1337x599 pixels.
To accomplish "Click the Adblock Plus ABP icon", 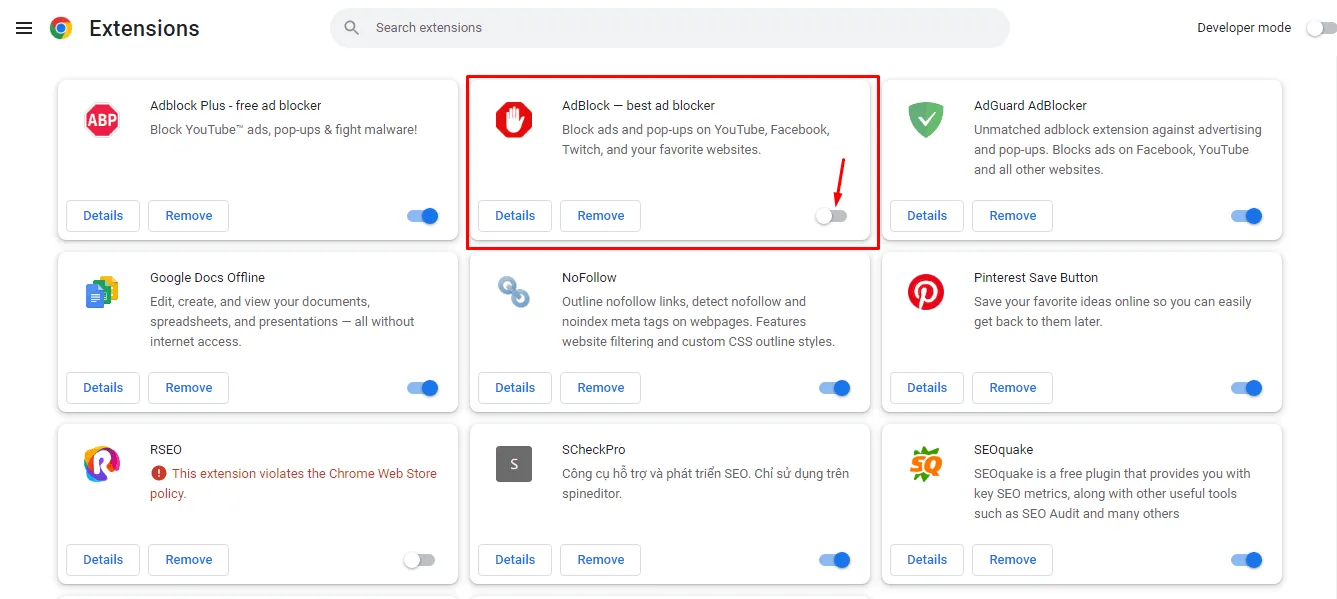I will coord(102,121).
